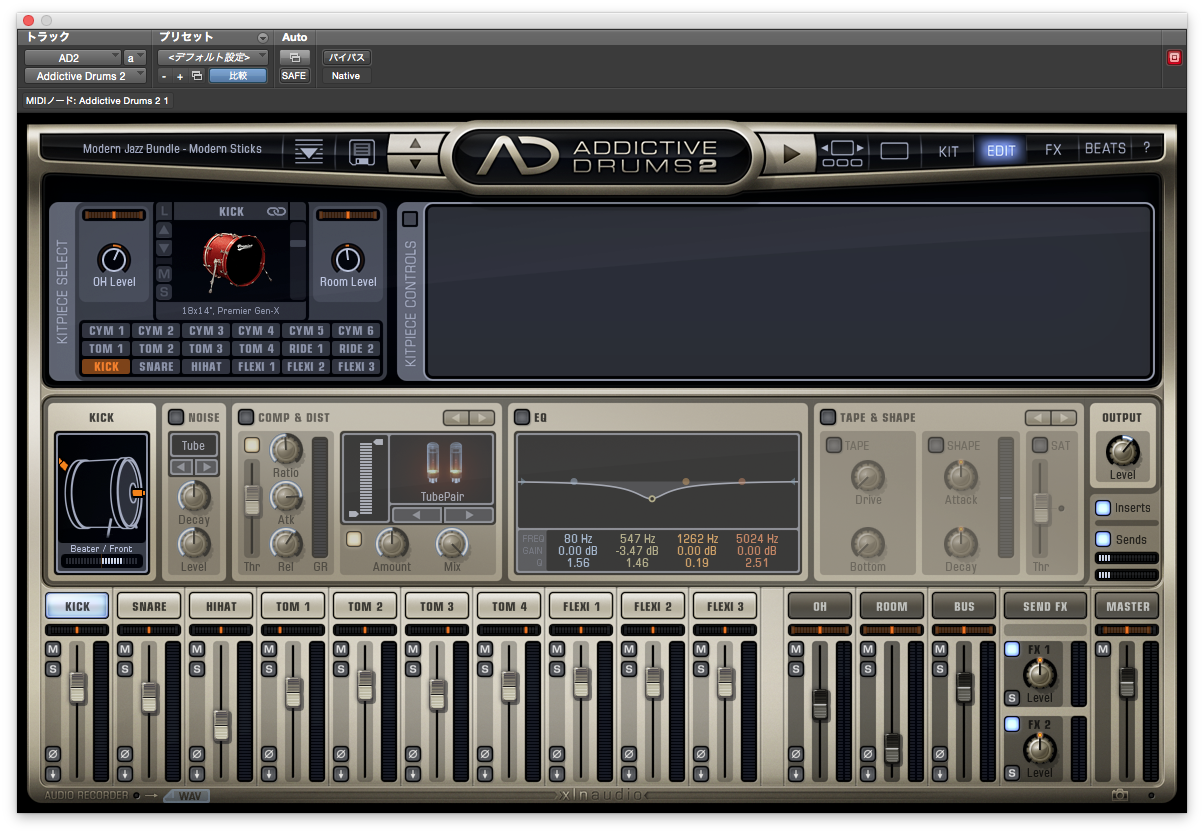The height and width of the screenshot is (834, 1204).
Task: Open the Addictive Drums 2 plugin dropdown
Action: 86,76
